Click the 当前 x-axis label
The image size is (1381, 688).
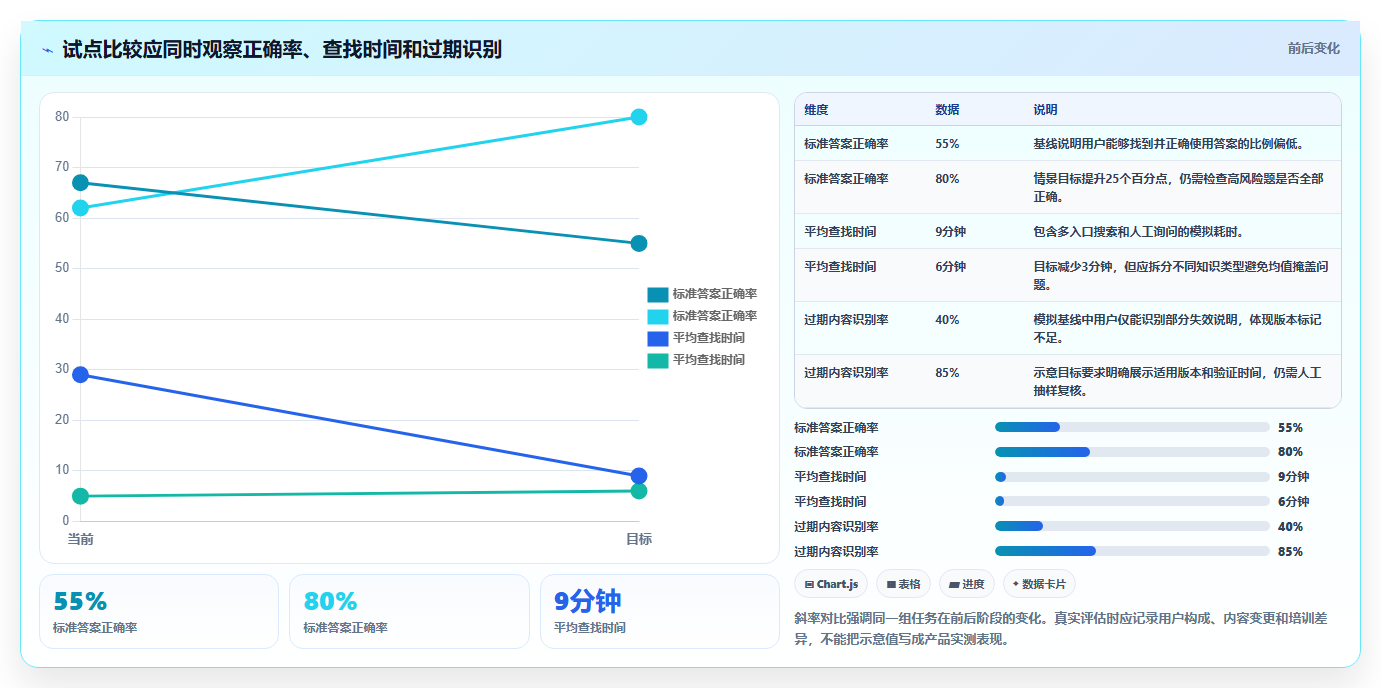point(81,539)
